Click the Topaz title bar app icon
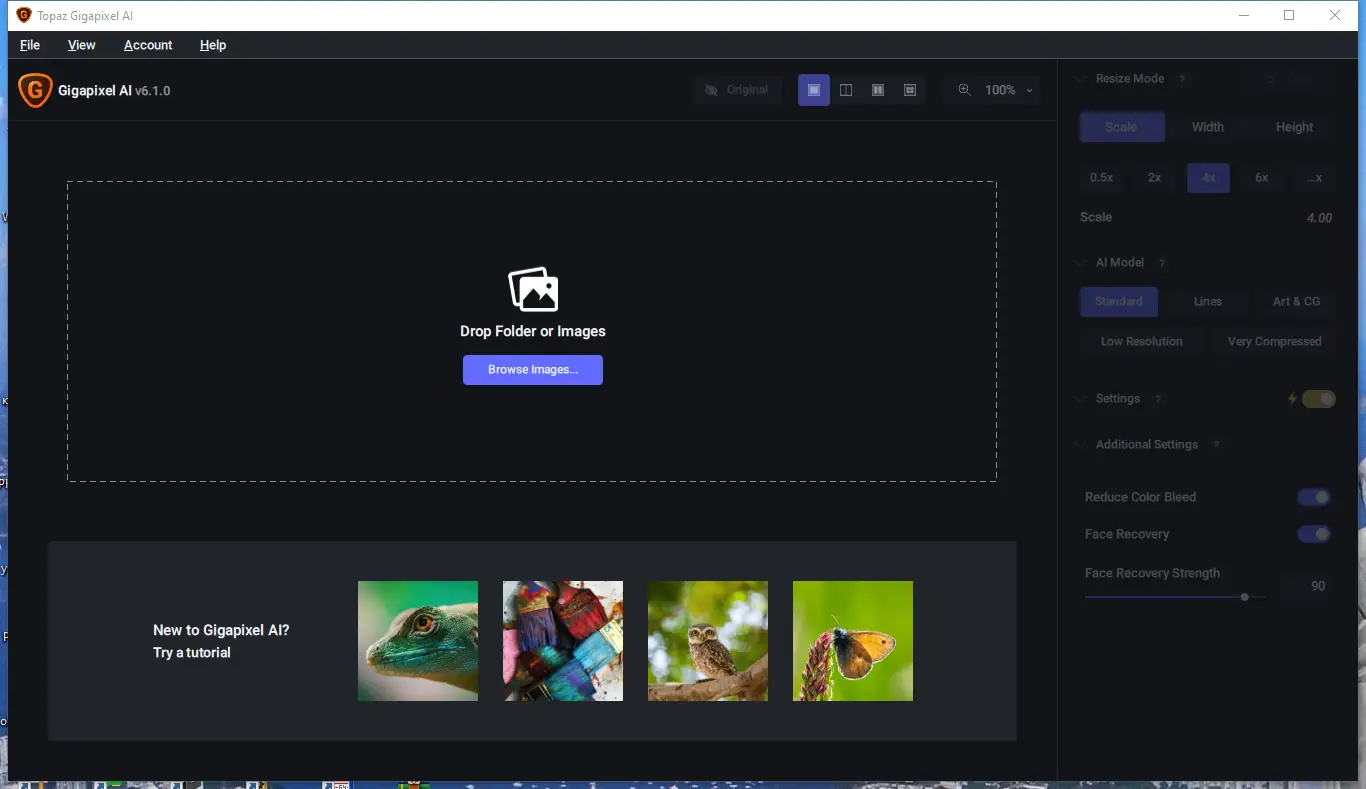The width and height of the screenshot is (1366, 789). (24, 15)
